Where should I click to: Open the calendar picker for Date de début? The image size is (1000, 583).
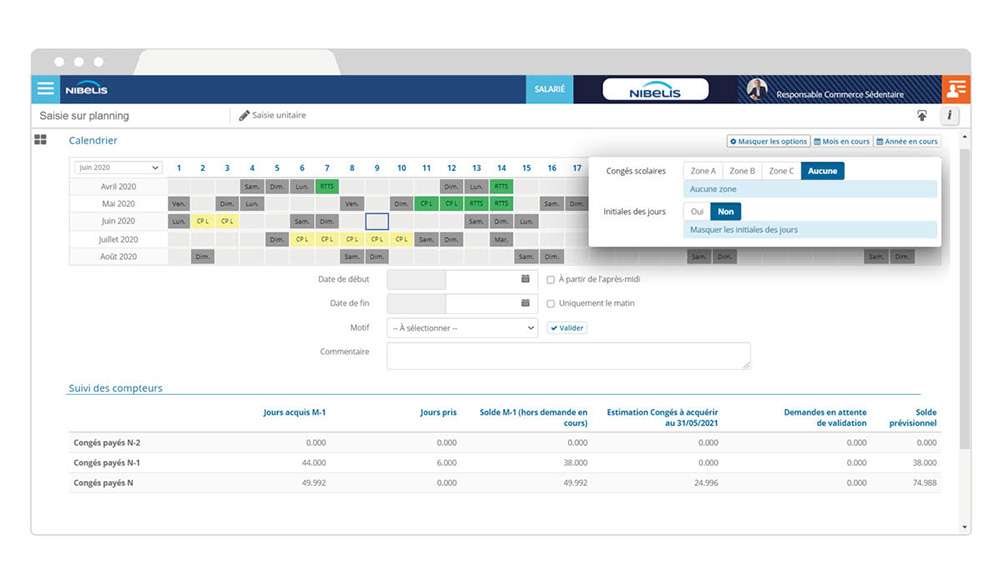525,280
